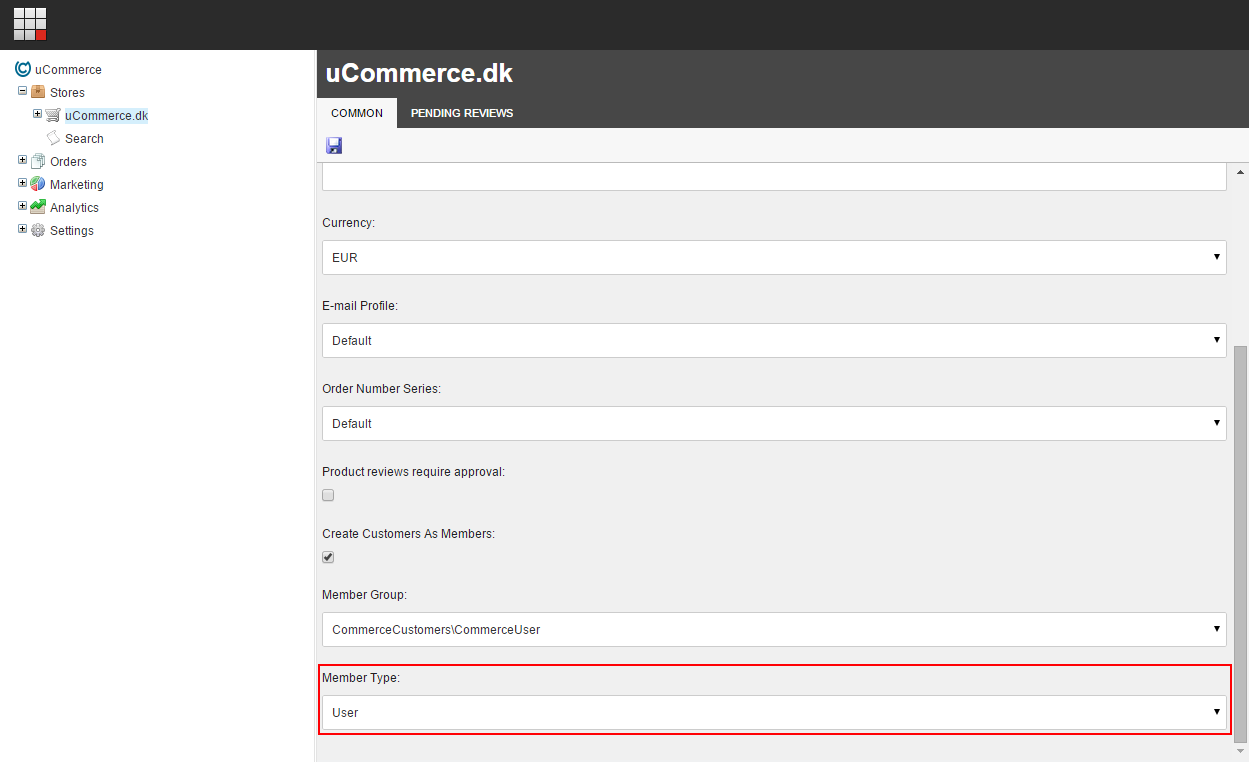
Task: Open the Member Type dropdown showing User
Action: pyautogui.click(x=774, y=712)
